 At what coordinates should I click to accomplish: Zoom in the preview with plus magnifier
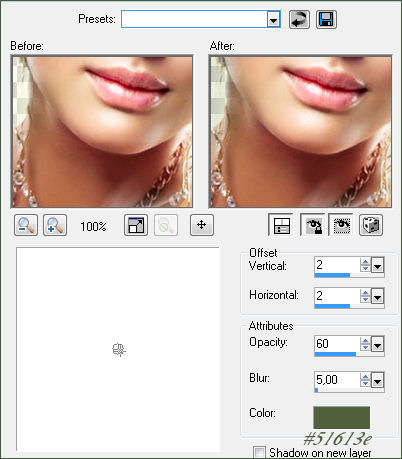point(55,225)
